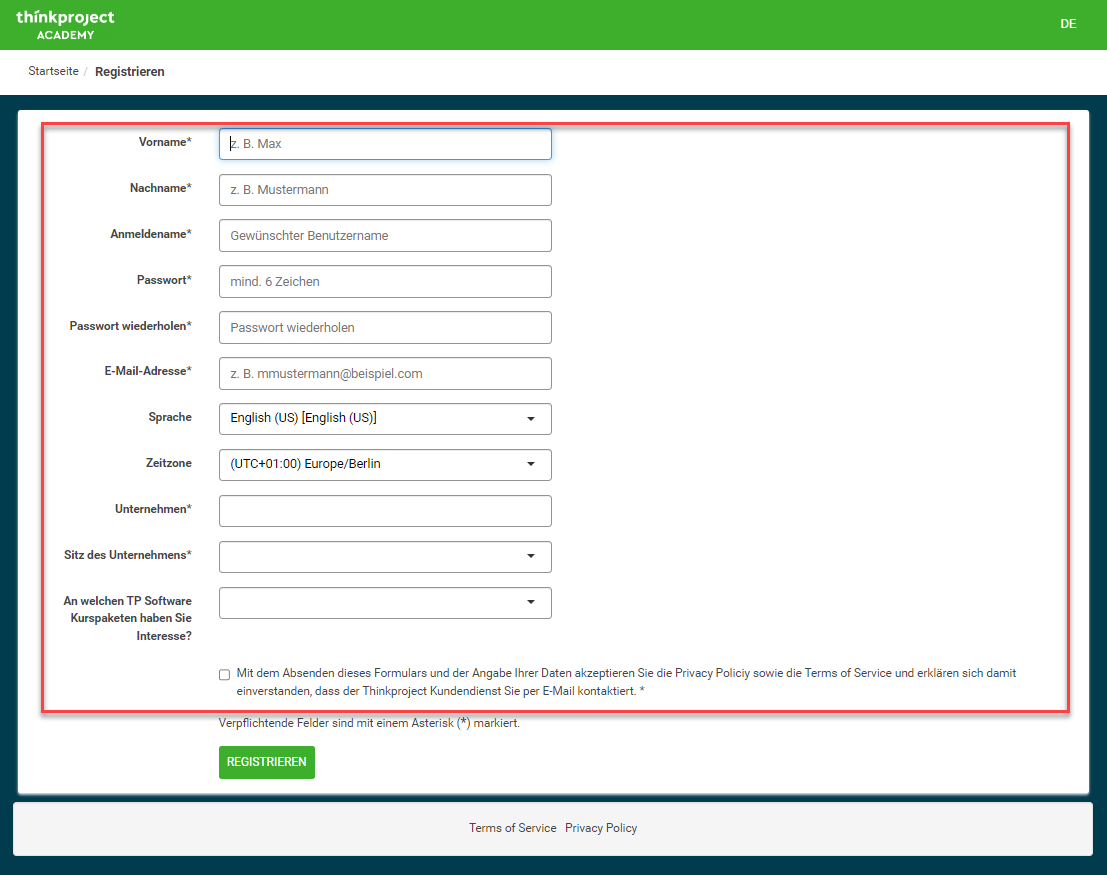Viewport: 1107px width, 875px height.
Task: Click the Sprache dropdown arrow icon
Action: click(x=531, y=419)
